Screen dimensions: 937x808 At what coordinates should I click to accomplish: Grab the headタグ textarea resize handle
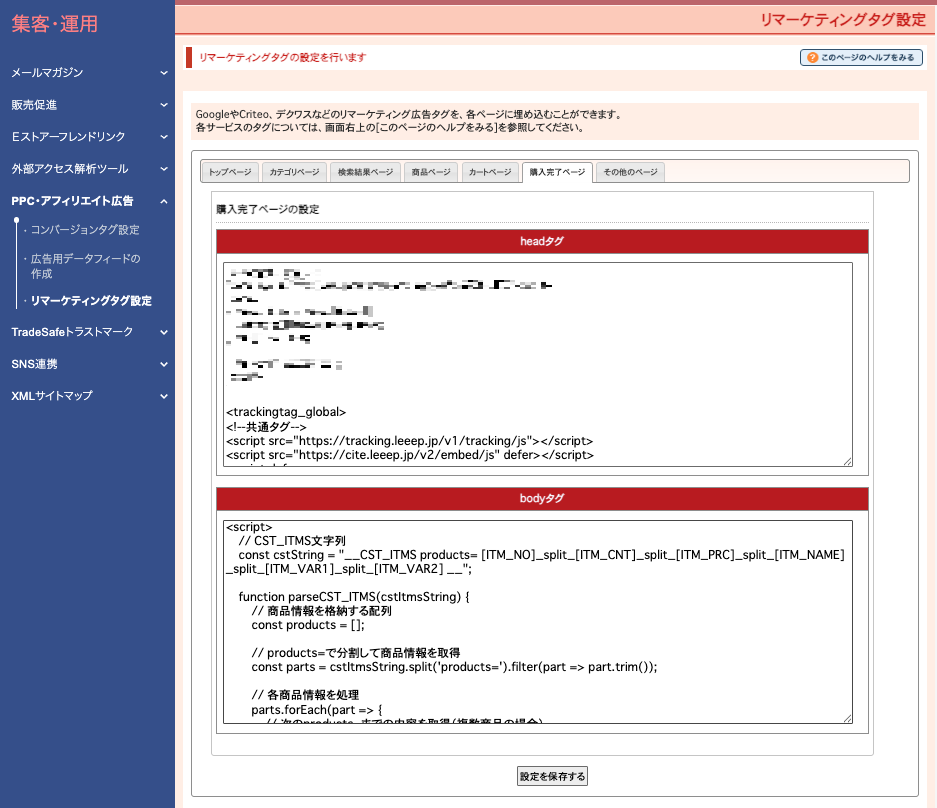click(847, 461)
